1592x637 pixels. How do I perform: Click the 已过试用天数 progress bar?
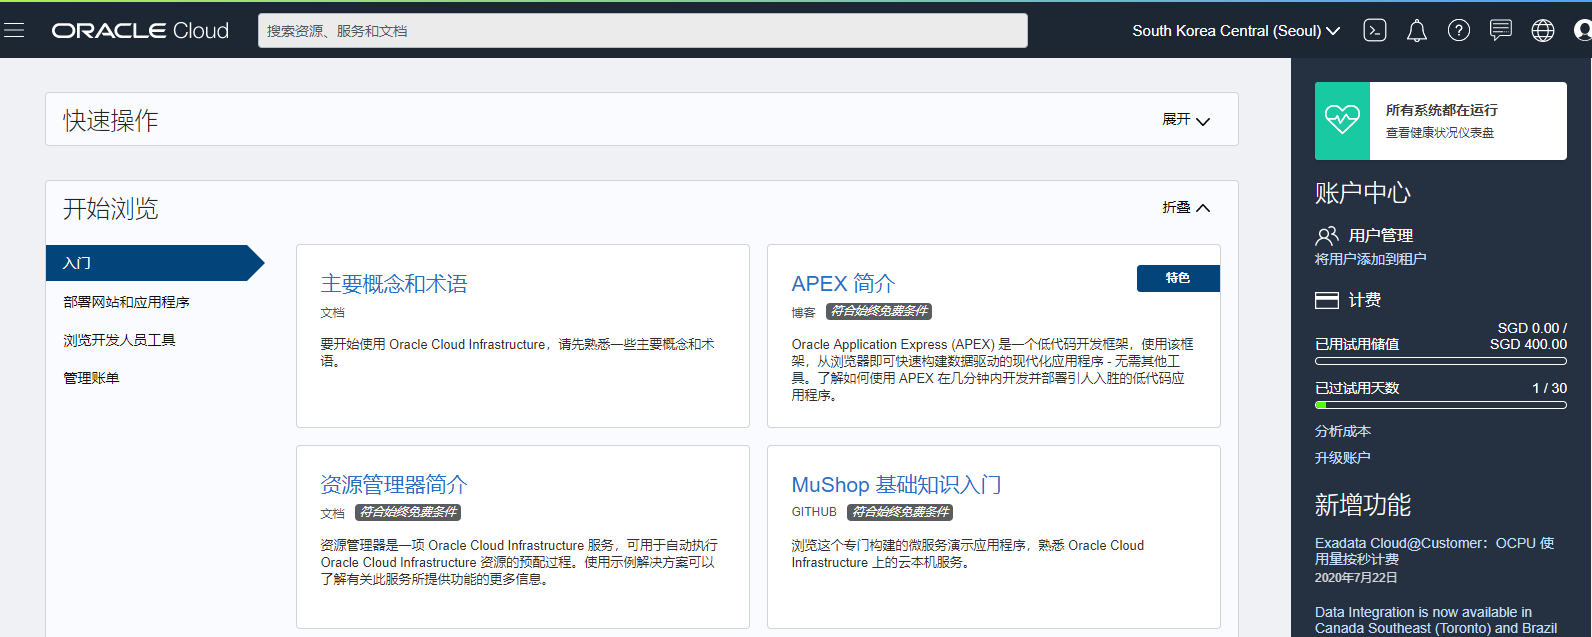1441,405
